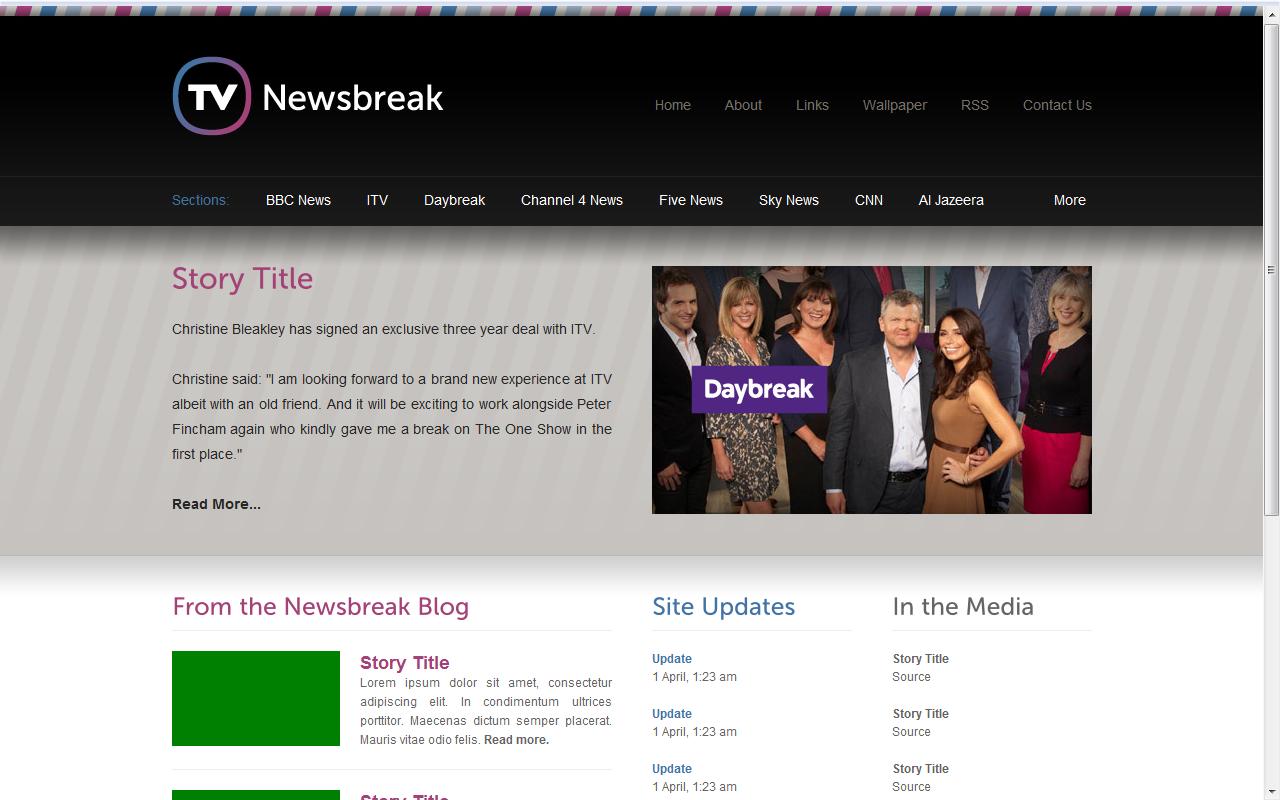
Task: Open the first Update in Site Updates
Action: tap(671, 659)
